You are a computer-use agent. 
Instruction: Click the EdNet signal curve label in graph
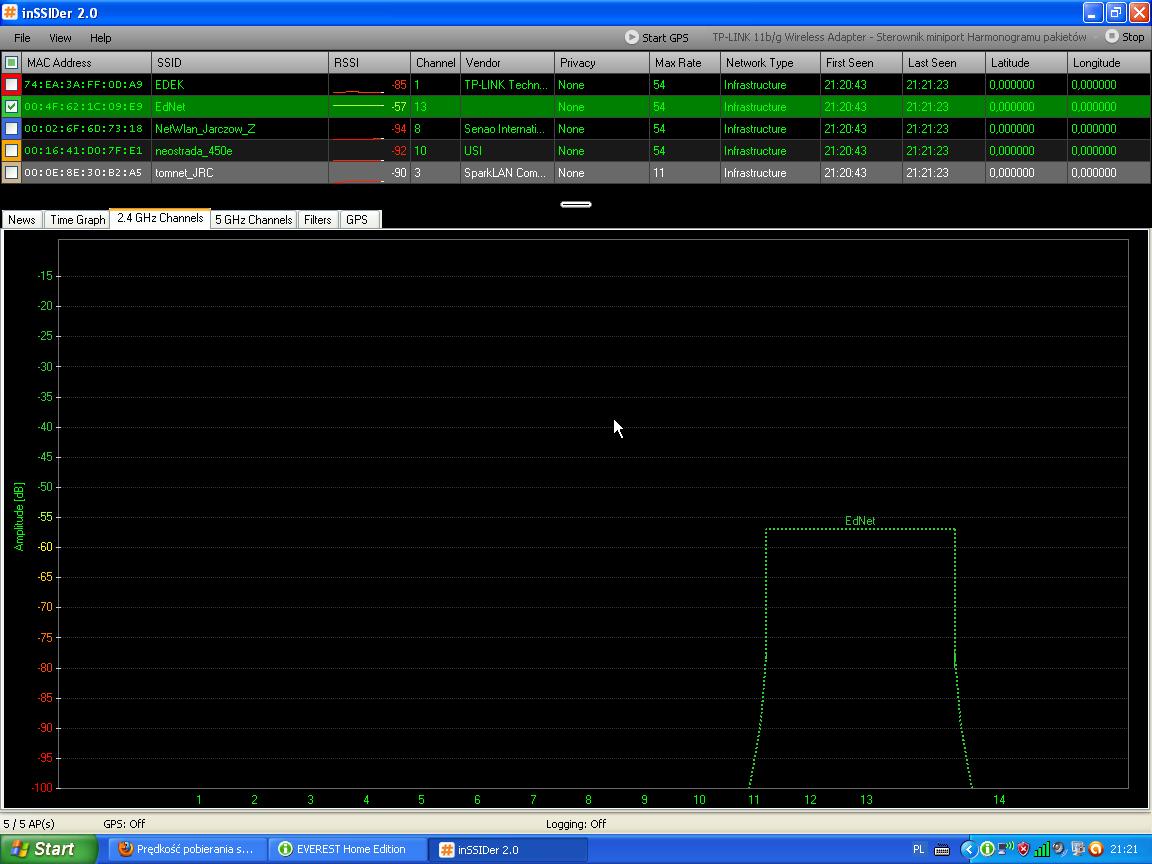tap(860, 521)
